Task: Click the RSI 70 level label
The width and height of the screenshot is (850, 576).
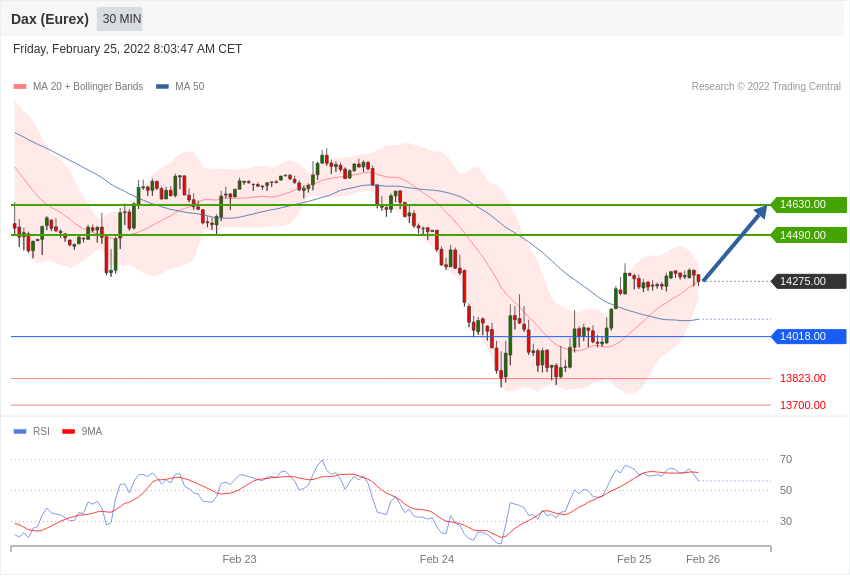Action: pyautogui.click(x=786, y=460)
